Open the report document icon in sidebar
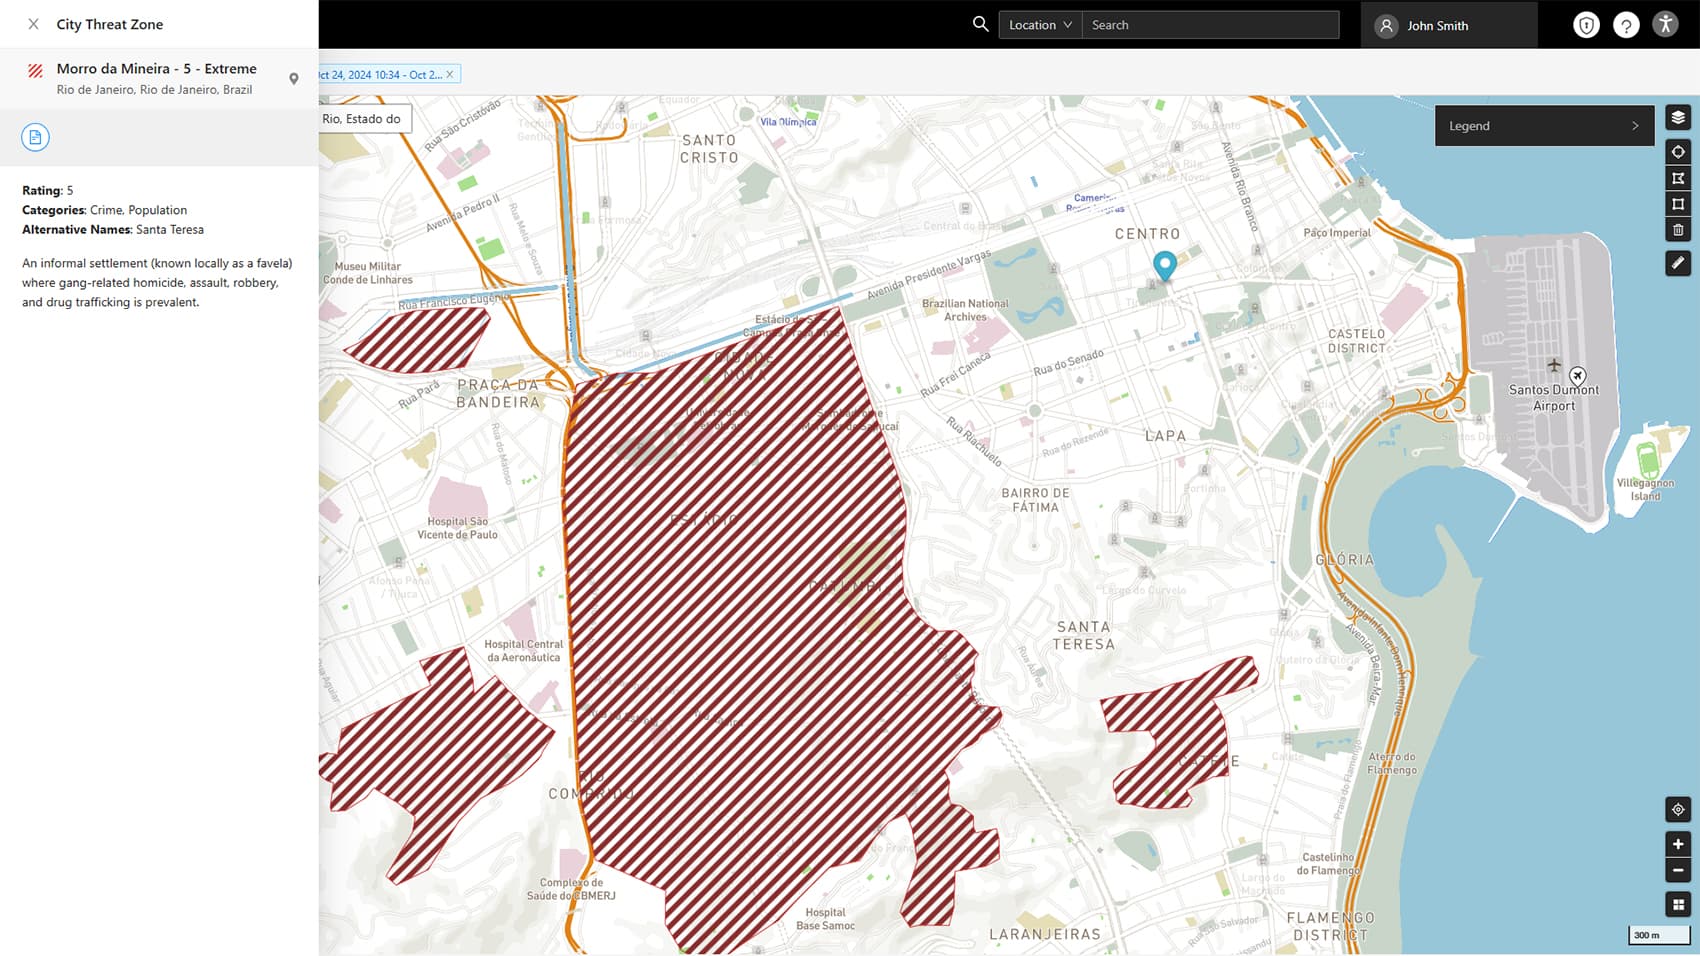Screen dimensions: 1700x956 click(35, 137)
